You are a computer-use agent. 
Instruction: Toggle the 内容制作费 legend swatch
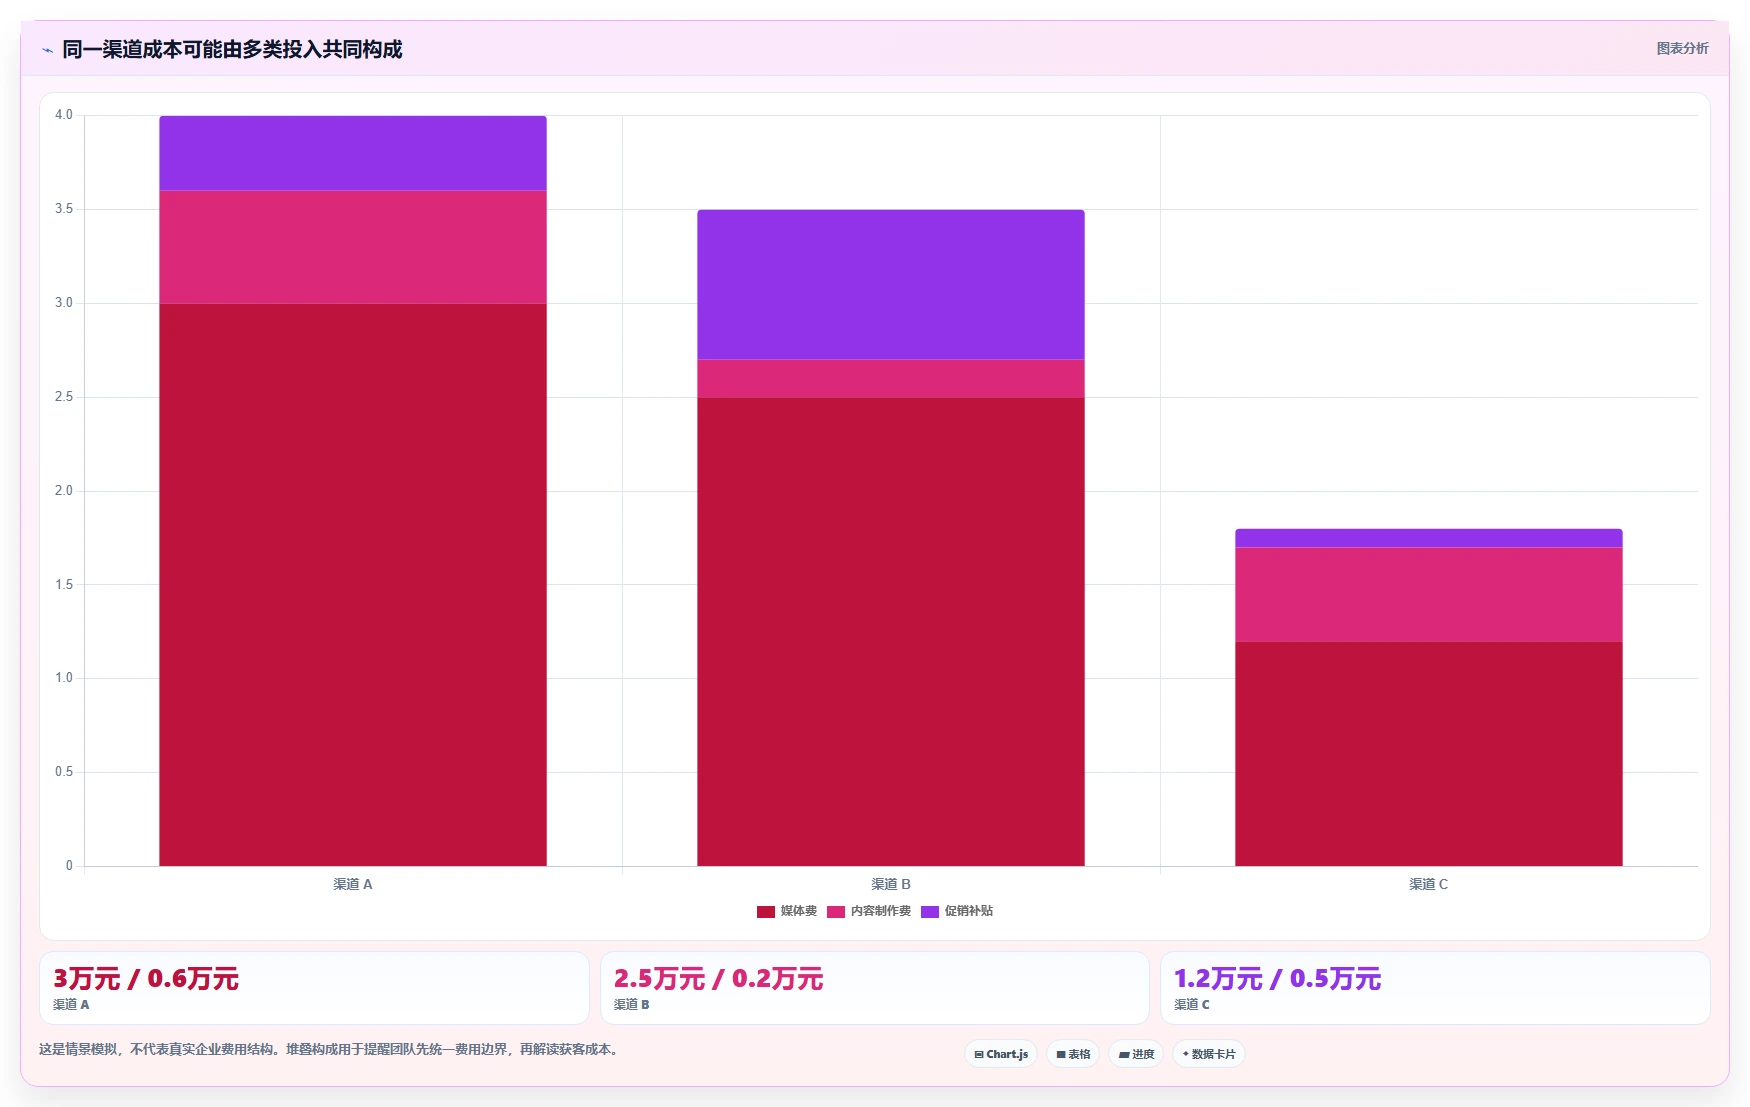(x=836, y=911)
